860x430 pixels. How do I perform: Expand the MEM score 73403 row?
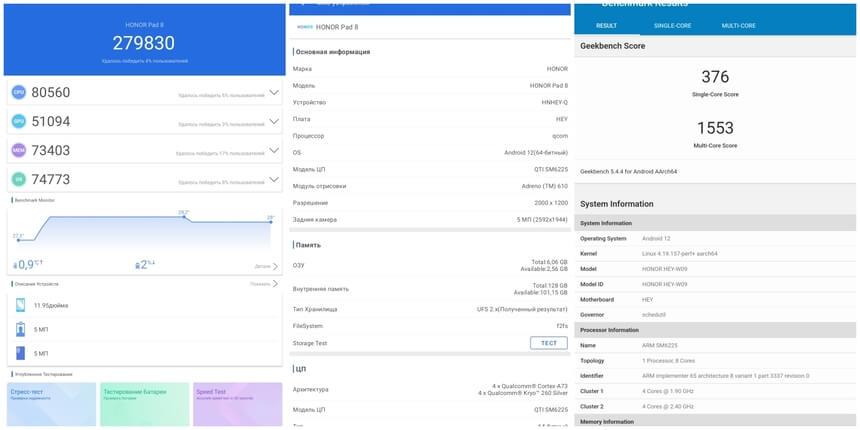click(x=274, y=150)
